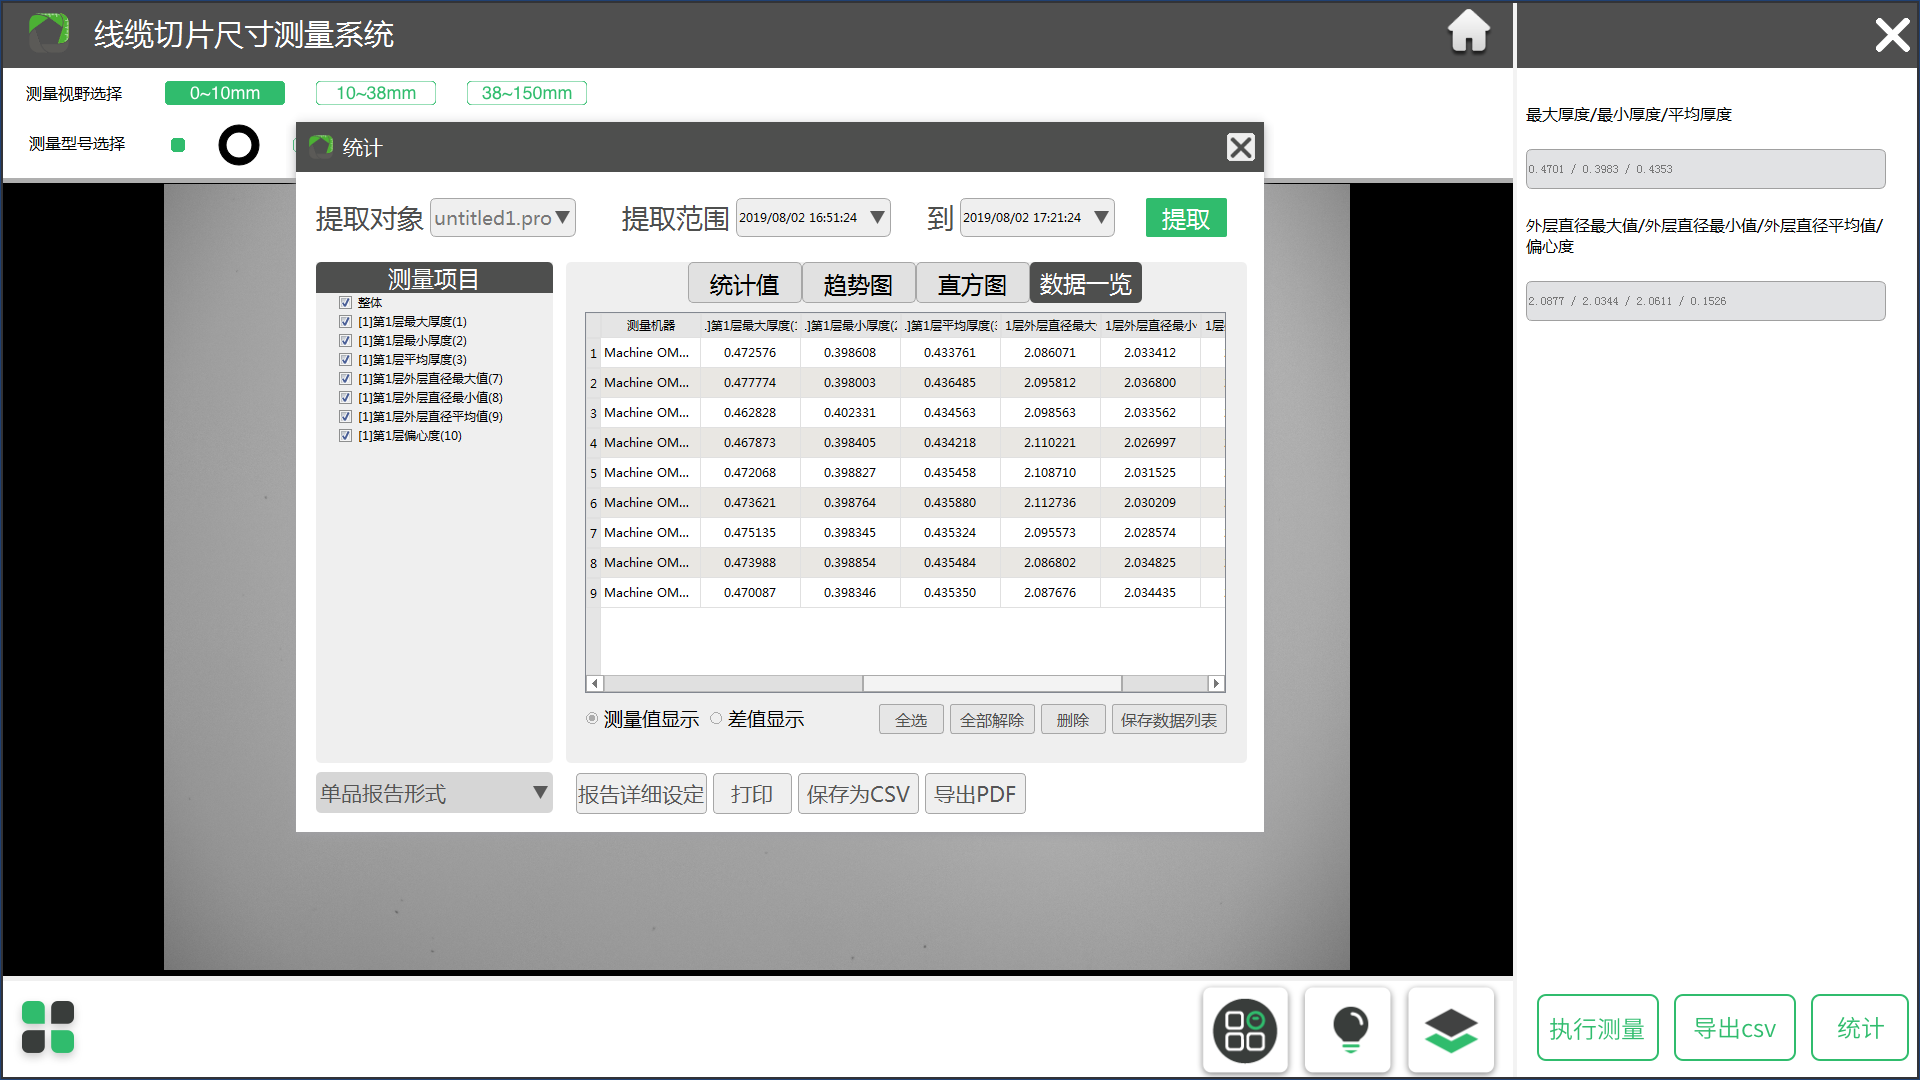Image resolution: width=1920 pixels, height=1080 pixels.
Task: Close the statistics dialog with the X icon
Action: coord(1240,148)
